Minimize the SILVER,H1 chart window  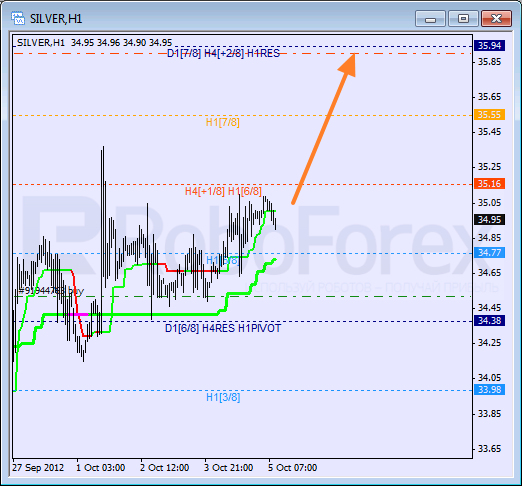coord(430,19)
